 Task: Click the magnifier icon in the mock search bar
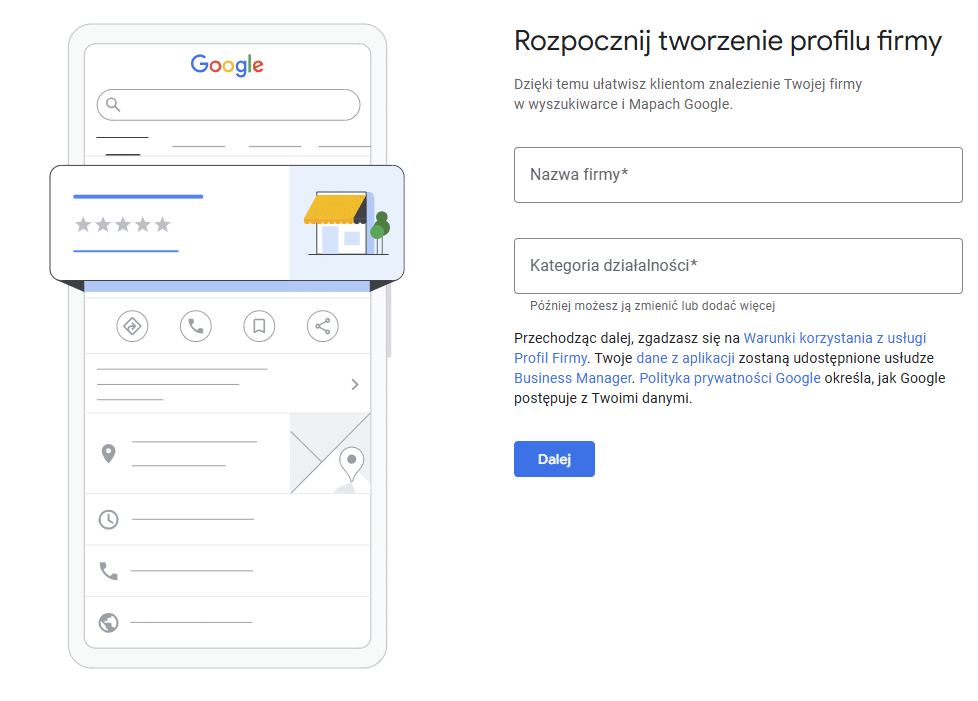114,104
